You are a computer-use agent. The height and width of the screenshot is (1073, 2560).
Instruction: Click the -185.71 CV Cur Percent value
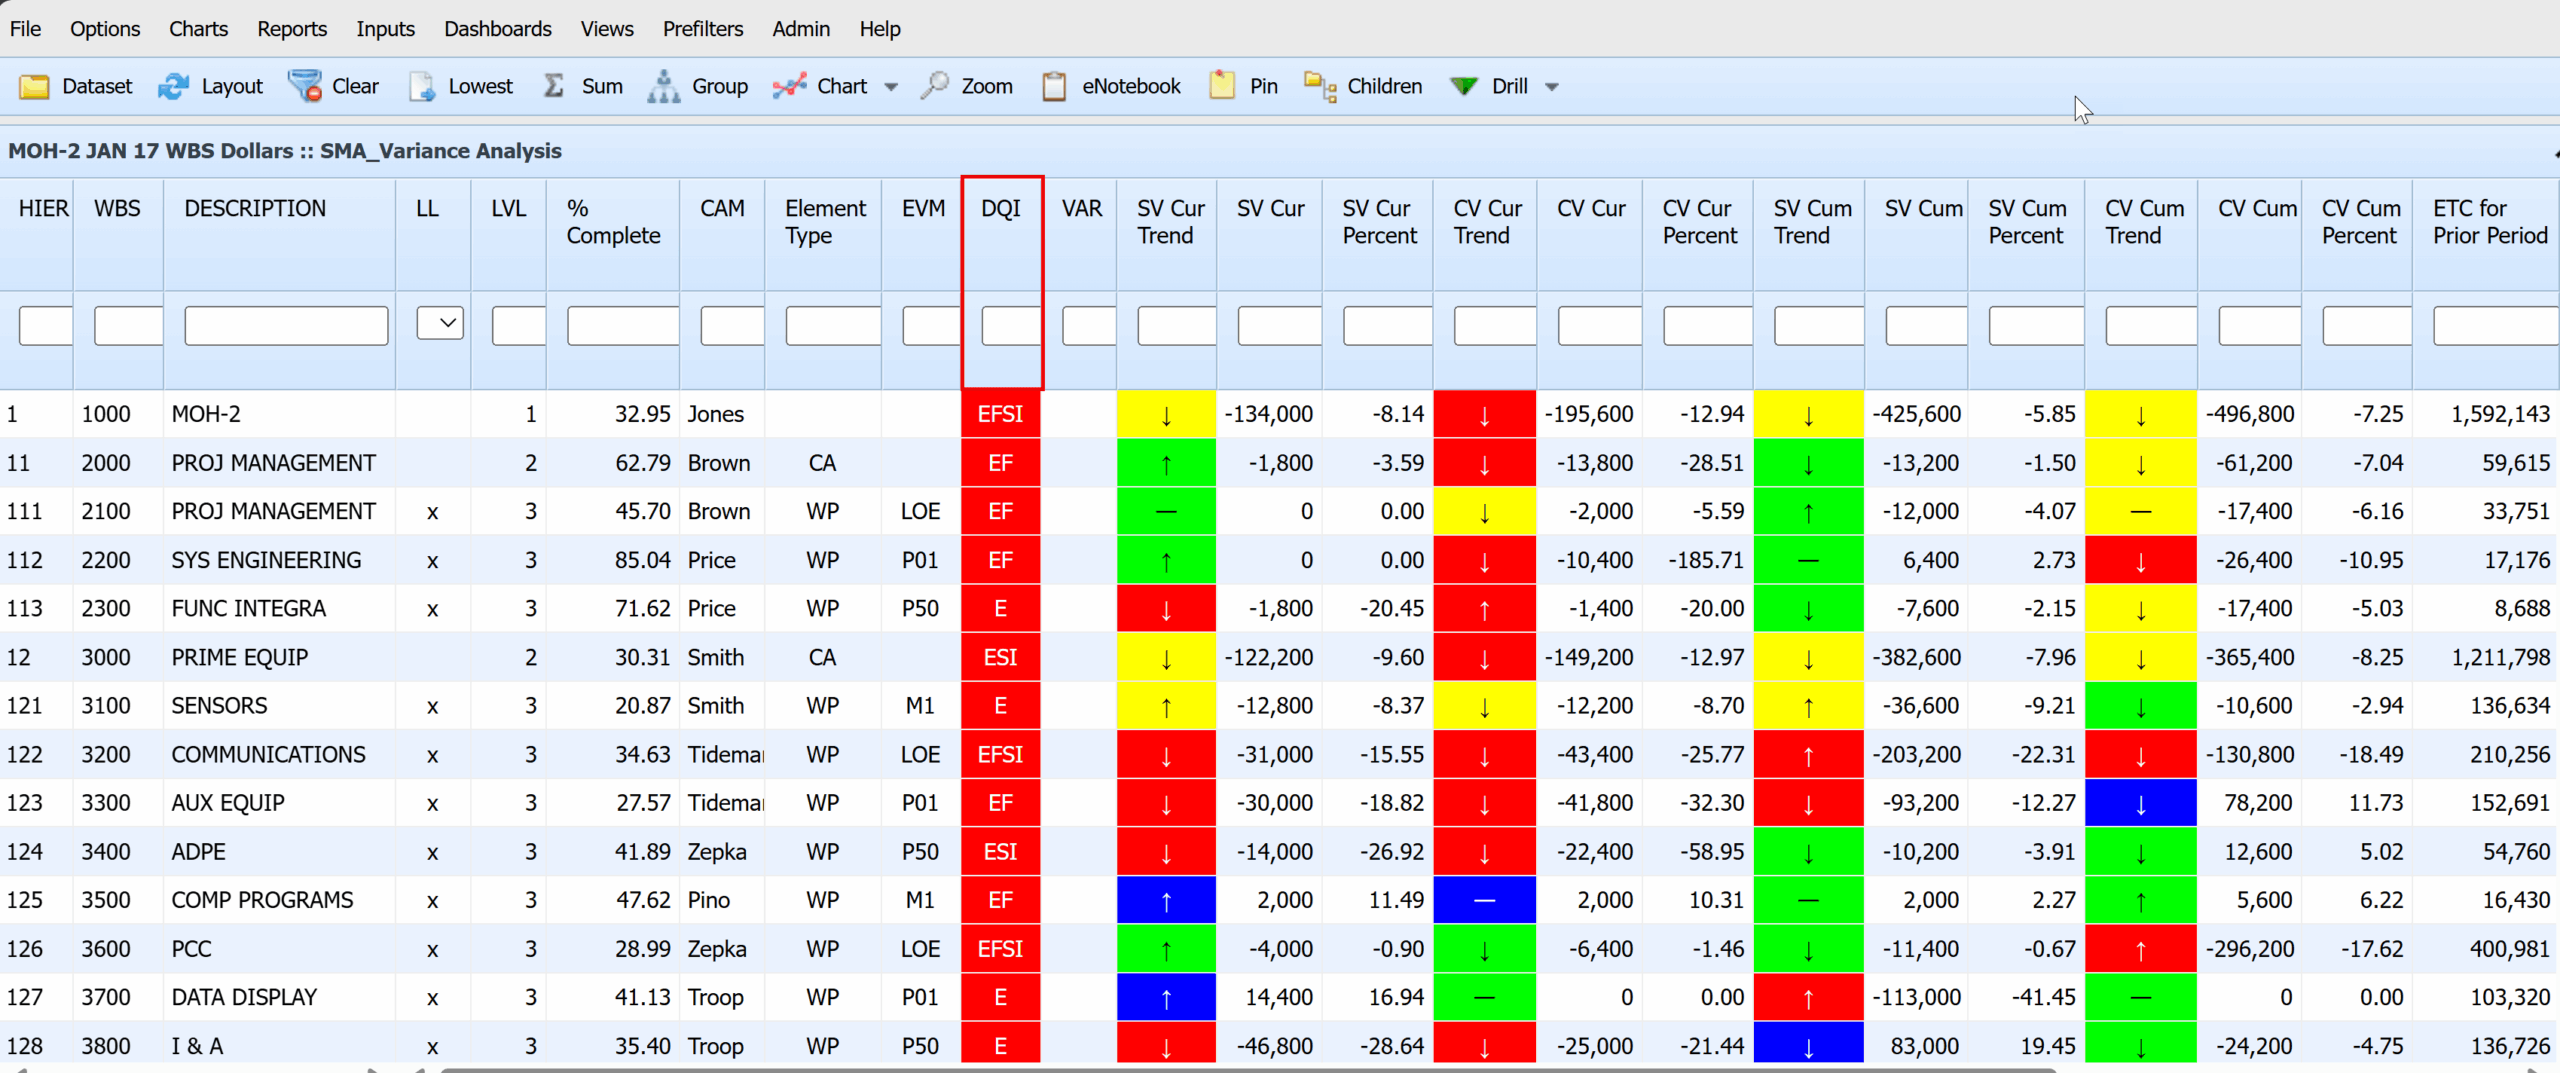[1705, 560]
